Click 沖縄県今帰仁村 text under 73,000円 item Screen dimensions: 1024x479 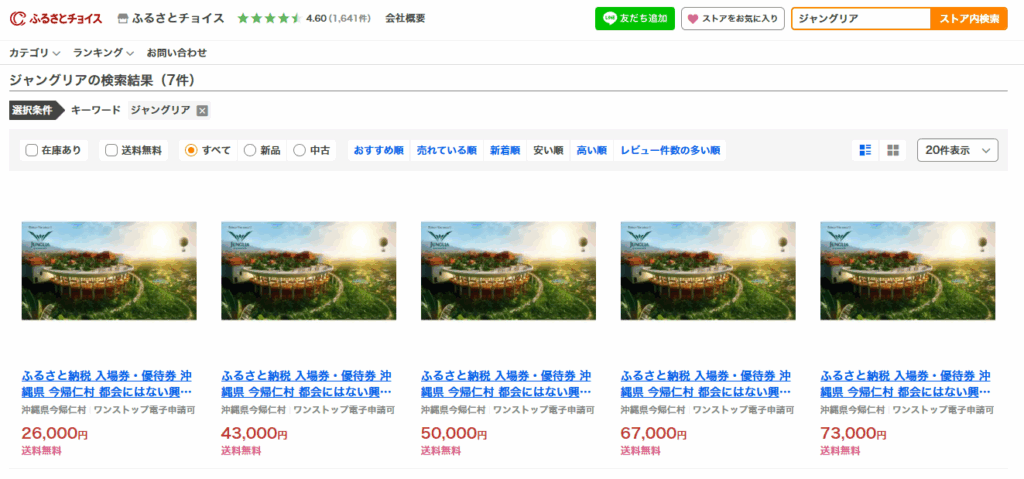[x=852, y=410]
